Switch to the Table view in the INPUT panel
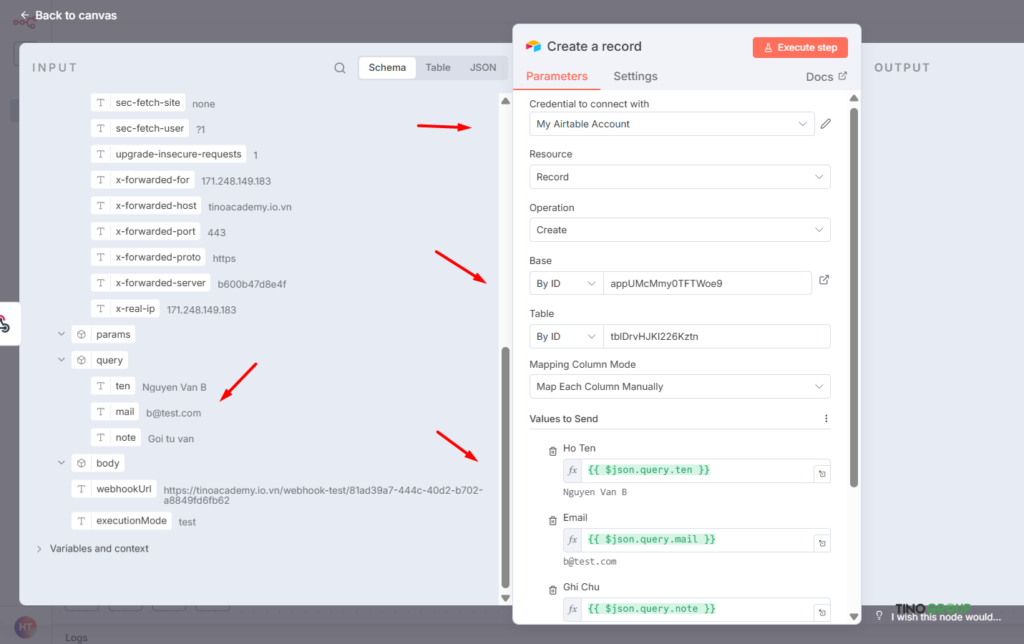The width and height of the screenshot is (1024, 644). coord(437,67)
